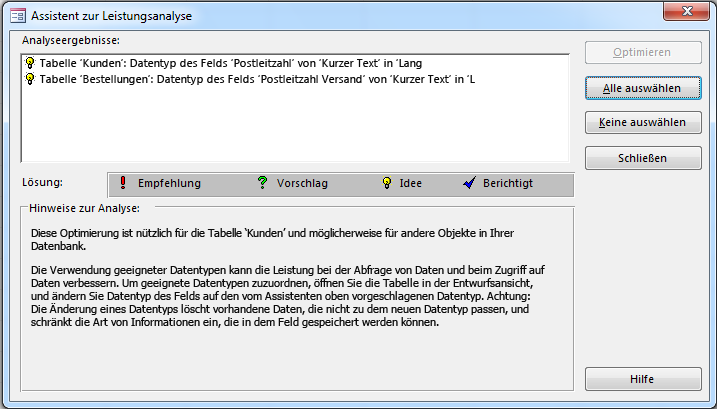Click the lightbulb icon beside the 'Kunden' result
717x409 pixels.
29,62
